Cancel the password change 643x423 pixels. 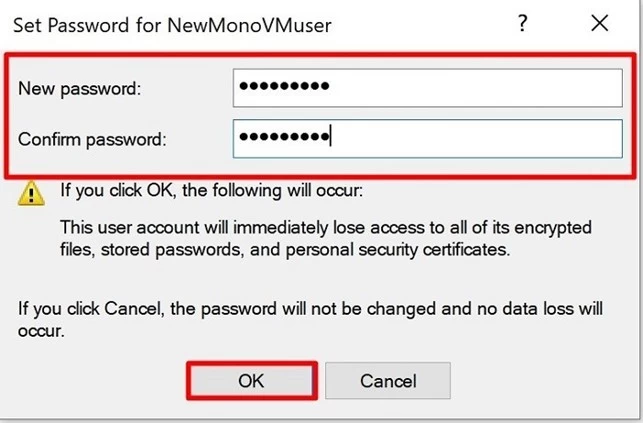click(x=388, y=380)
